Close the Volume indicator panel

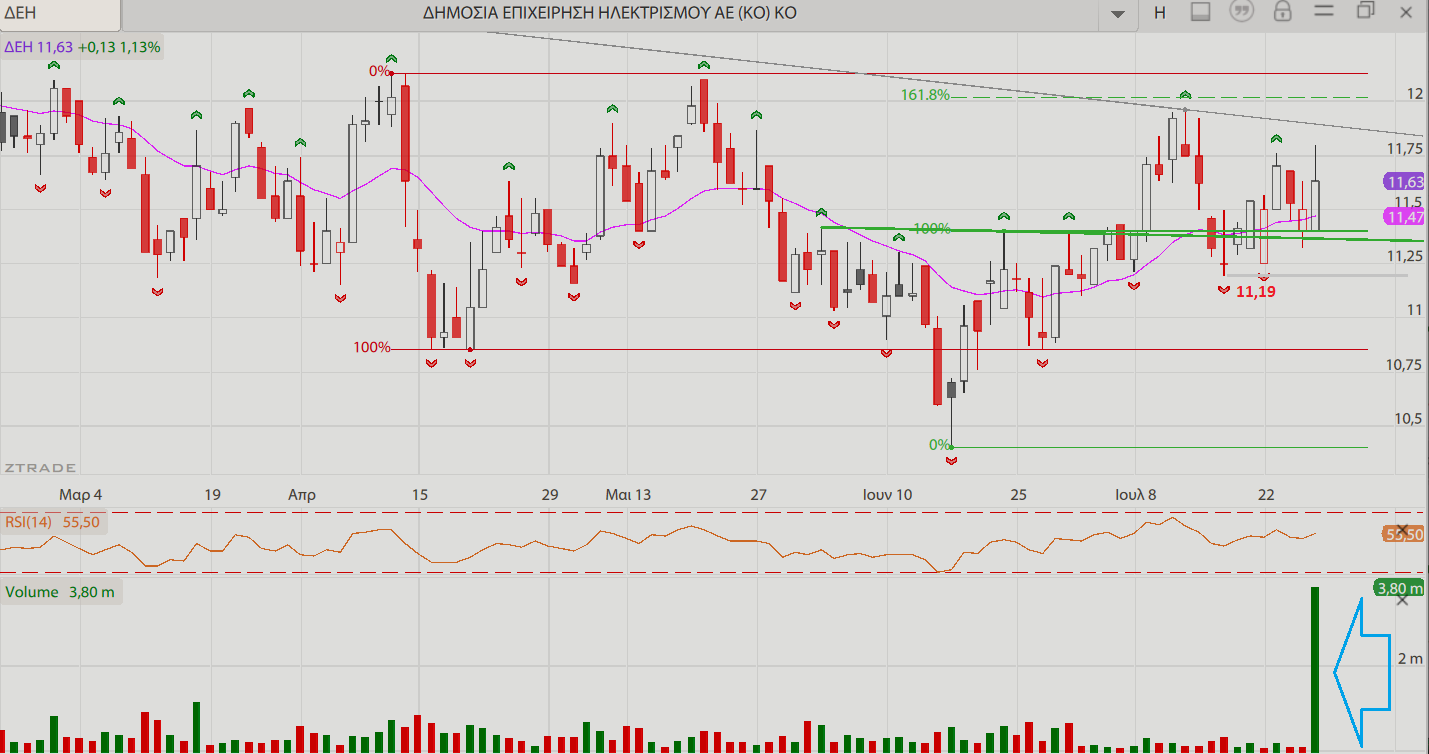coord(1402,599)
